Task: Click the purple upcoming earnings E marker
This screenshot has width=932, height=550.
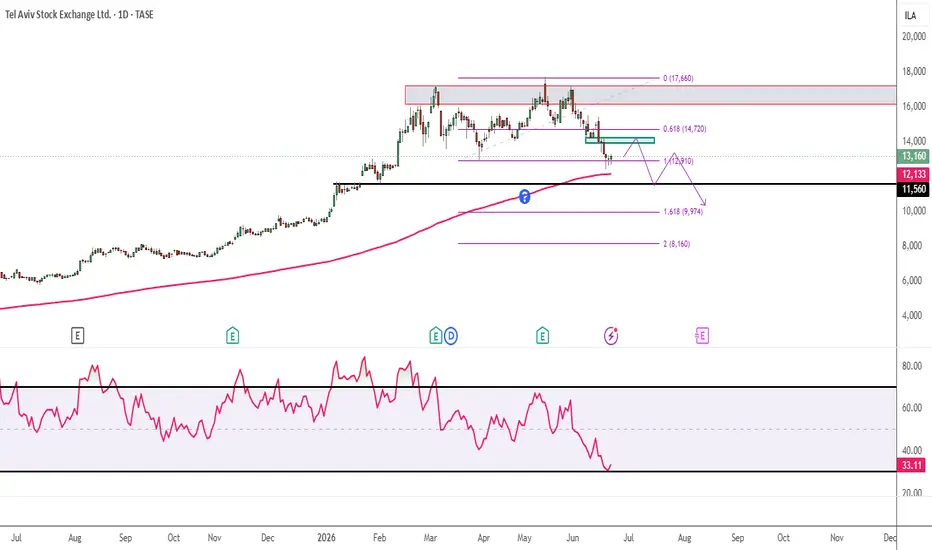Action: point(702,336)
